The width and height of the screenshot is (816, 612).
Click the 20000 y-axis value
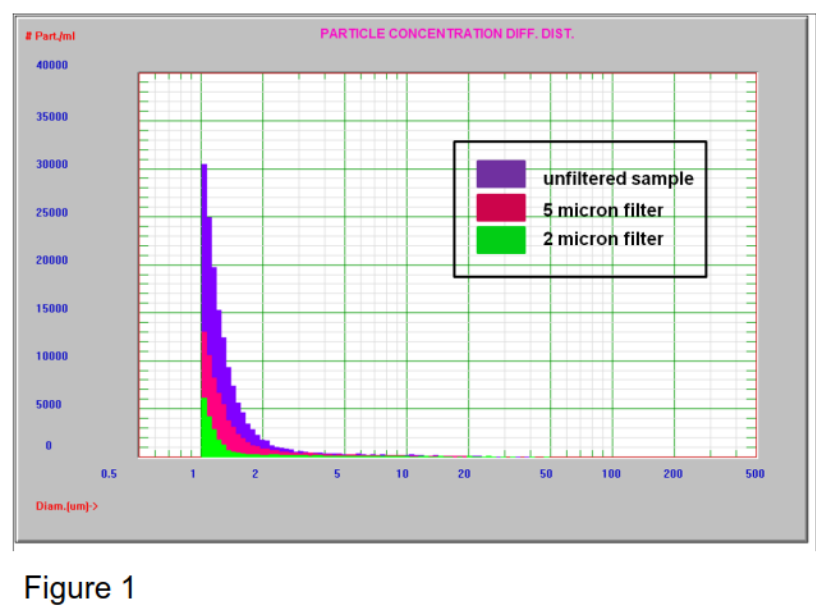click(x=52, y=260)
